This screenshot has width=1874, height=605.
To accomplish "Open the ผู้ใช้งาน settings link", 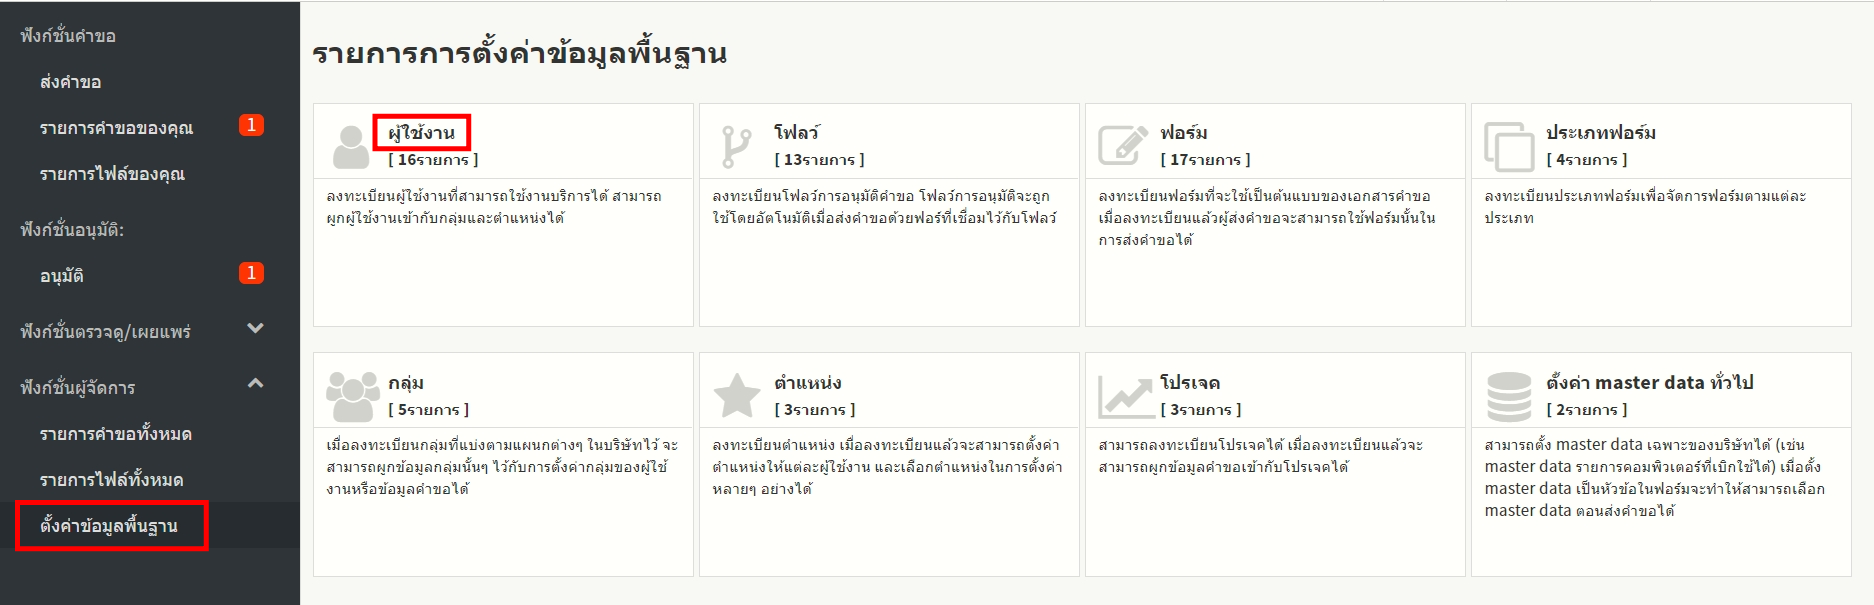I will pos(421,132).
